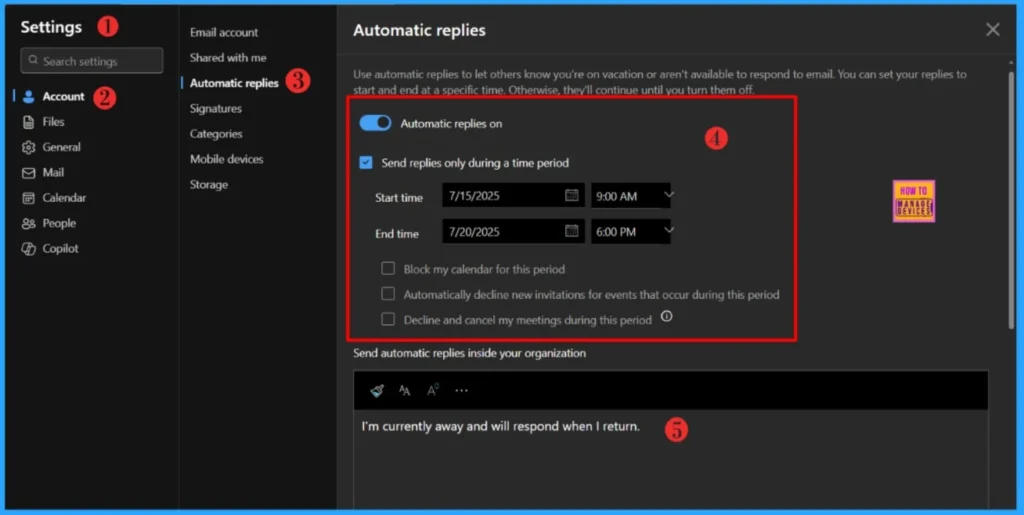
Task: Open the Storage section
Action: (x=209, y=185)
